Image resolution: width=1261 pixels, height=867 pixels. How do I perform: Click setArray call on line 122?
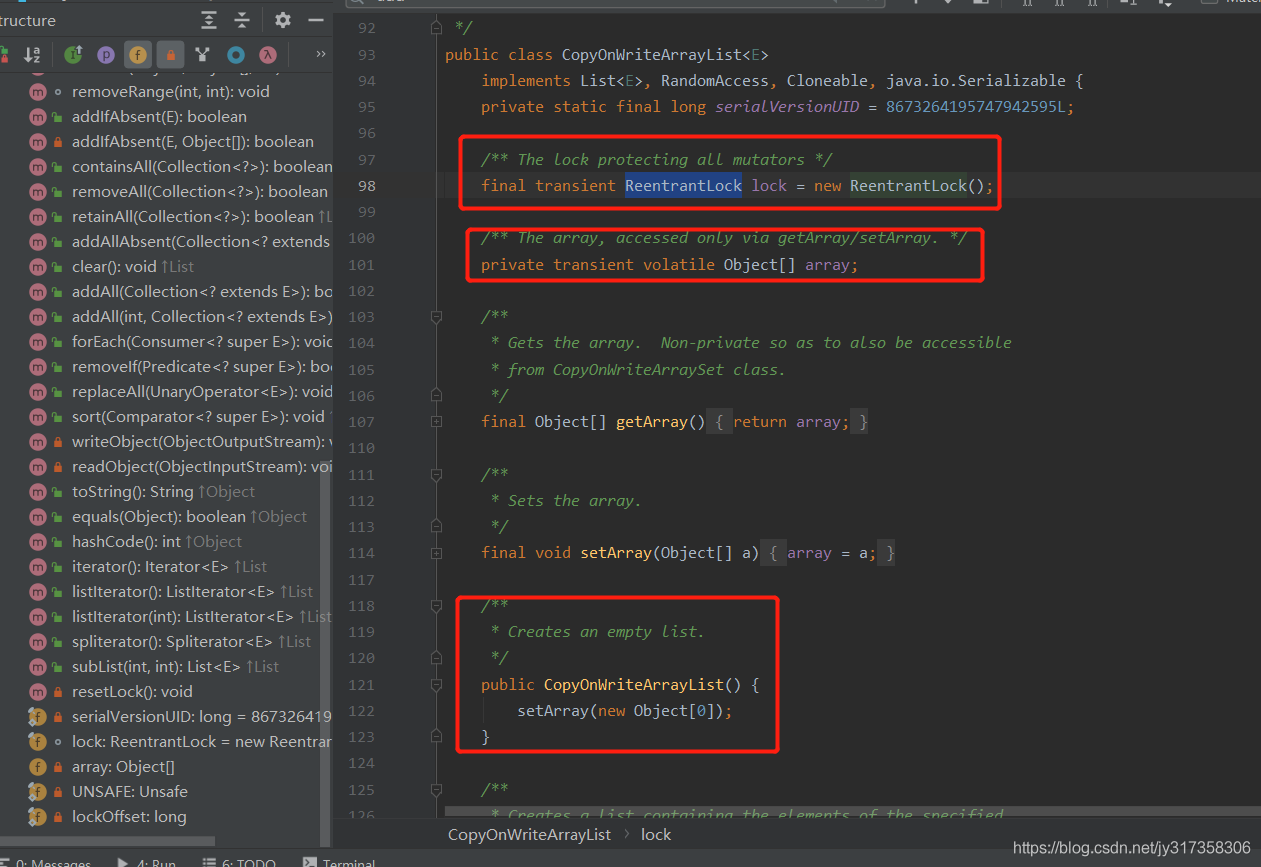click(553, 711)
